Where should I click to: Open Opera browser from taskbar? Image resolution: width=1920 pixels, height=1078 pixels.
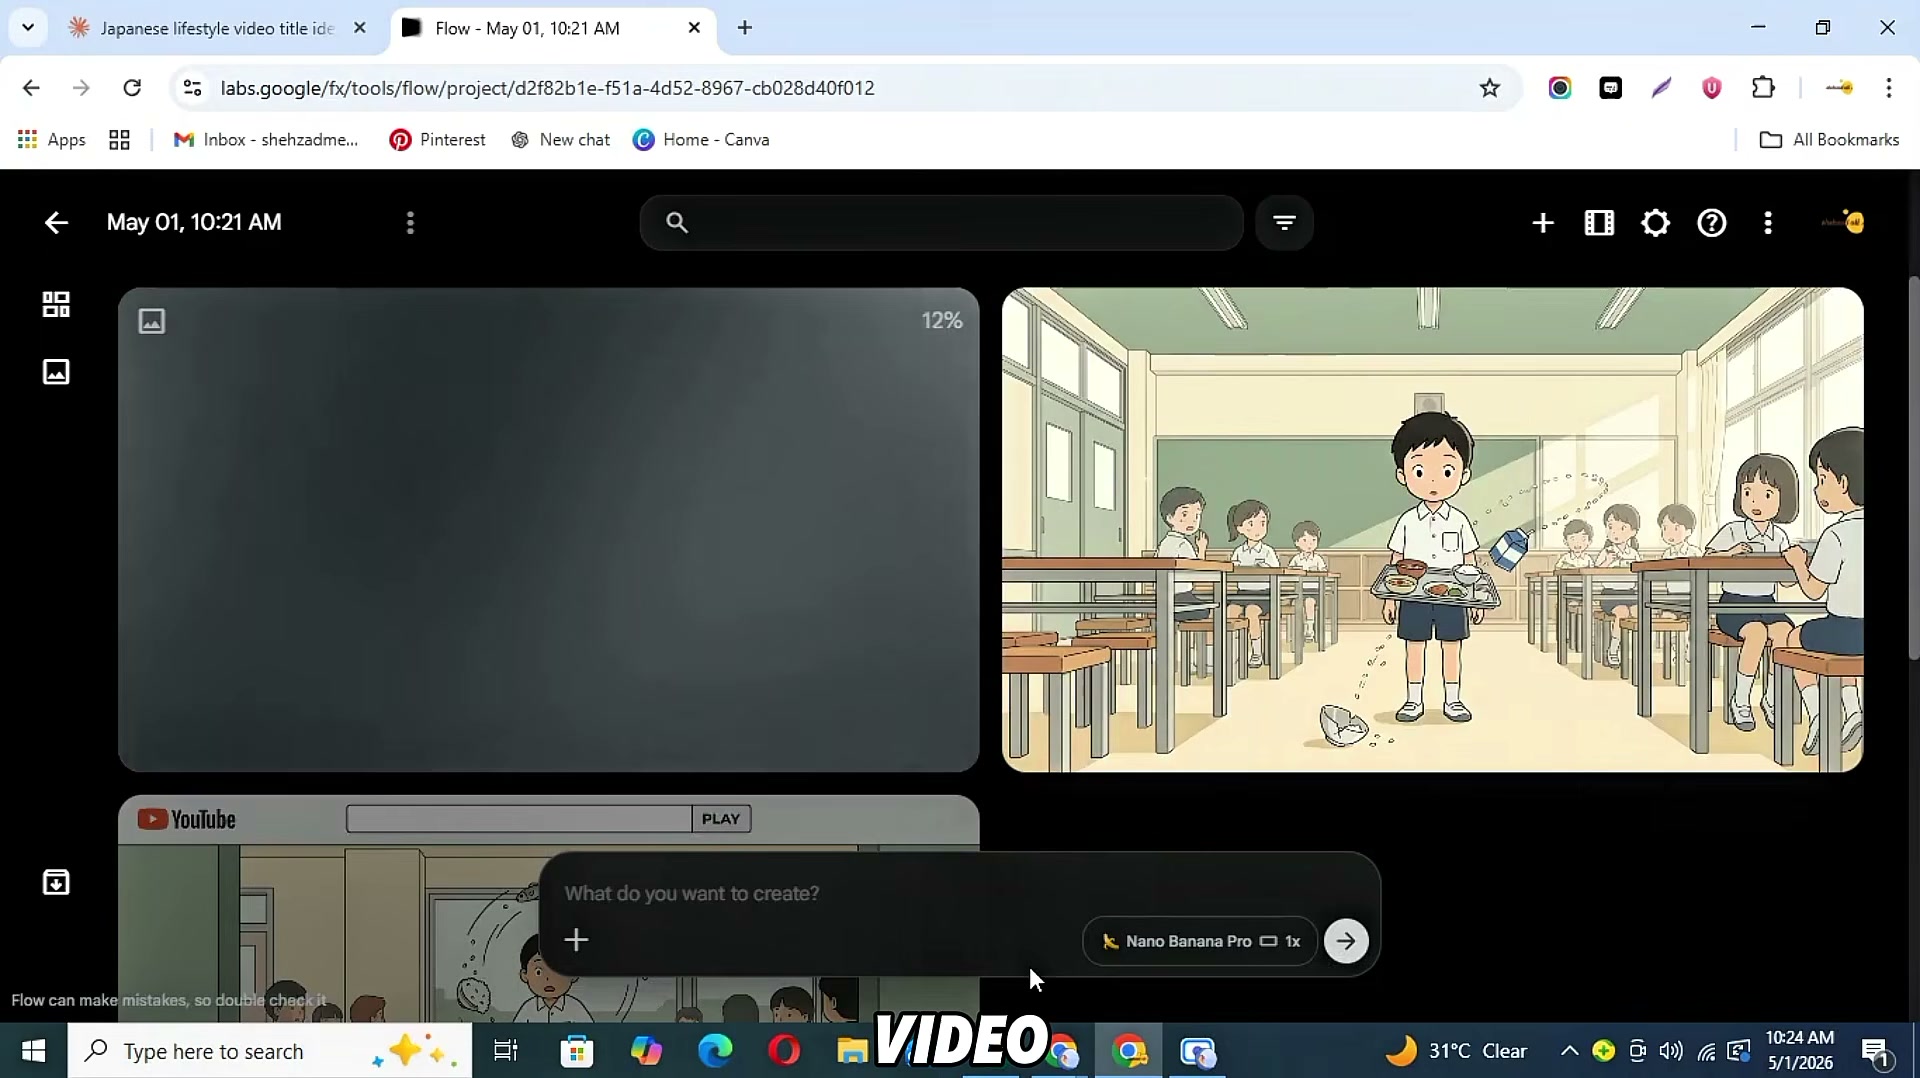[784, 1051]
